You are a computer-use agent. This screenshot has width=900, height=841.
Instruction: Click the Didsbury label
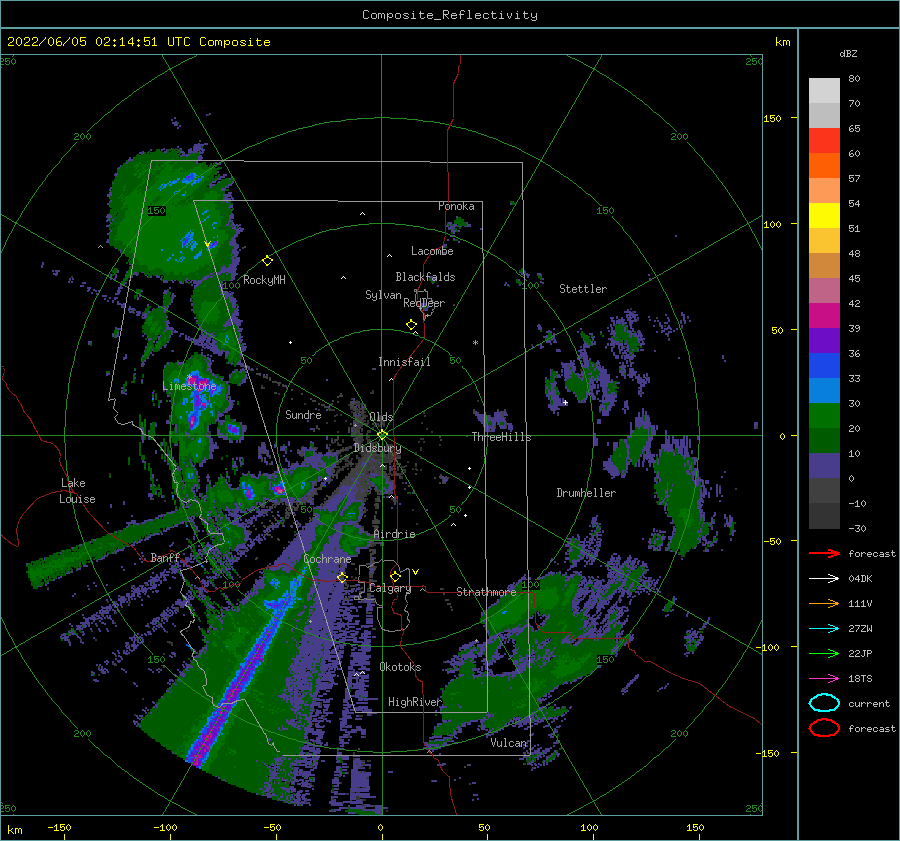point(377,448)
